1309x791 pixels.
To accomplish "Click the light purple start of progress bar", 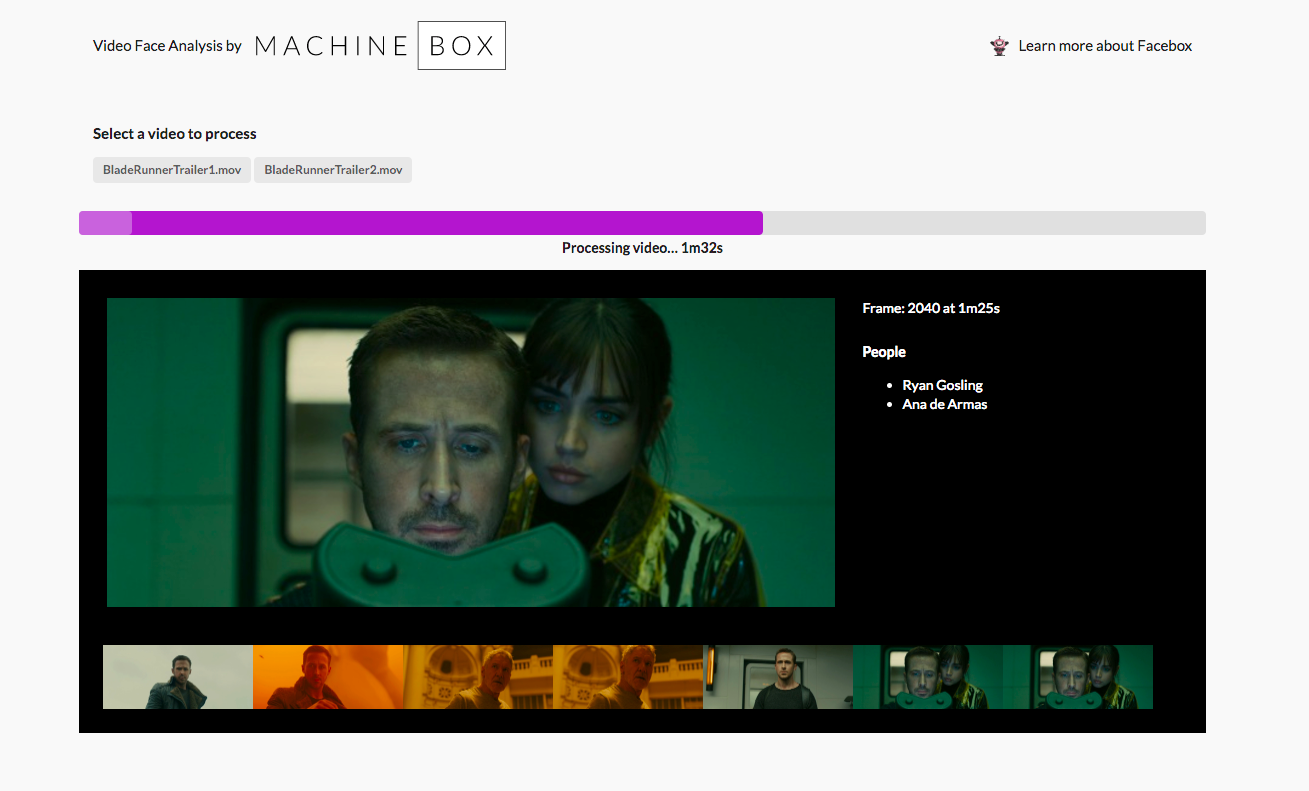I will tap(105, 223).
